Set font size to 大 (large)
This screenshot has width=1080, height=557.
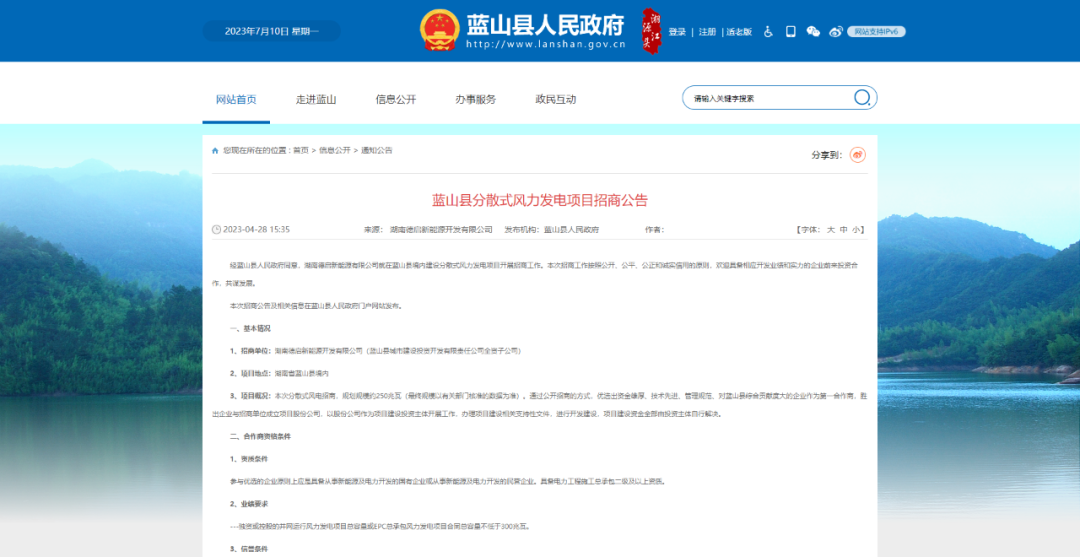(830, 229)
